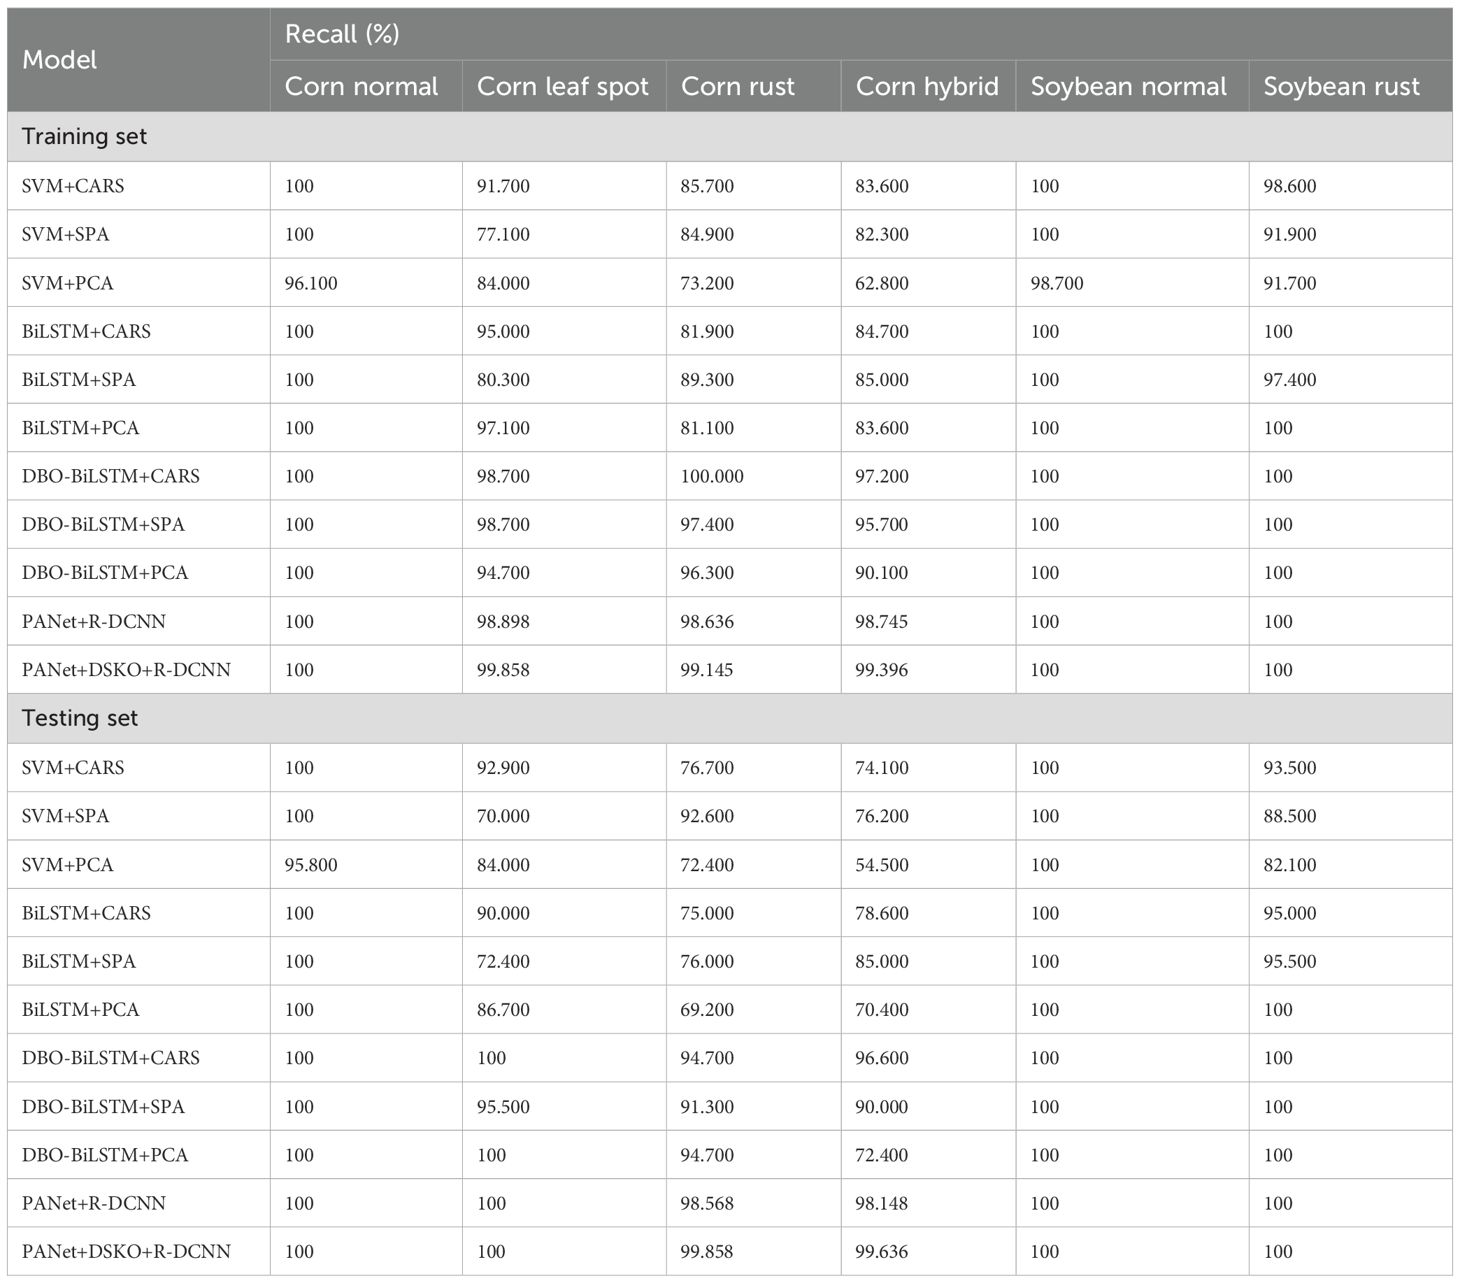Click the Corn rust column header
This screenshot has width=1460, height=1283.
737,87
